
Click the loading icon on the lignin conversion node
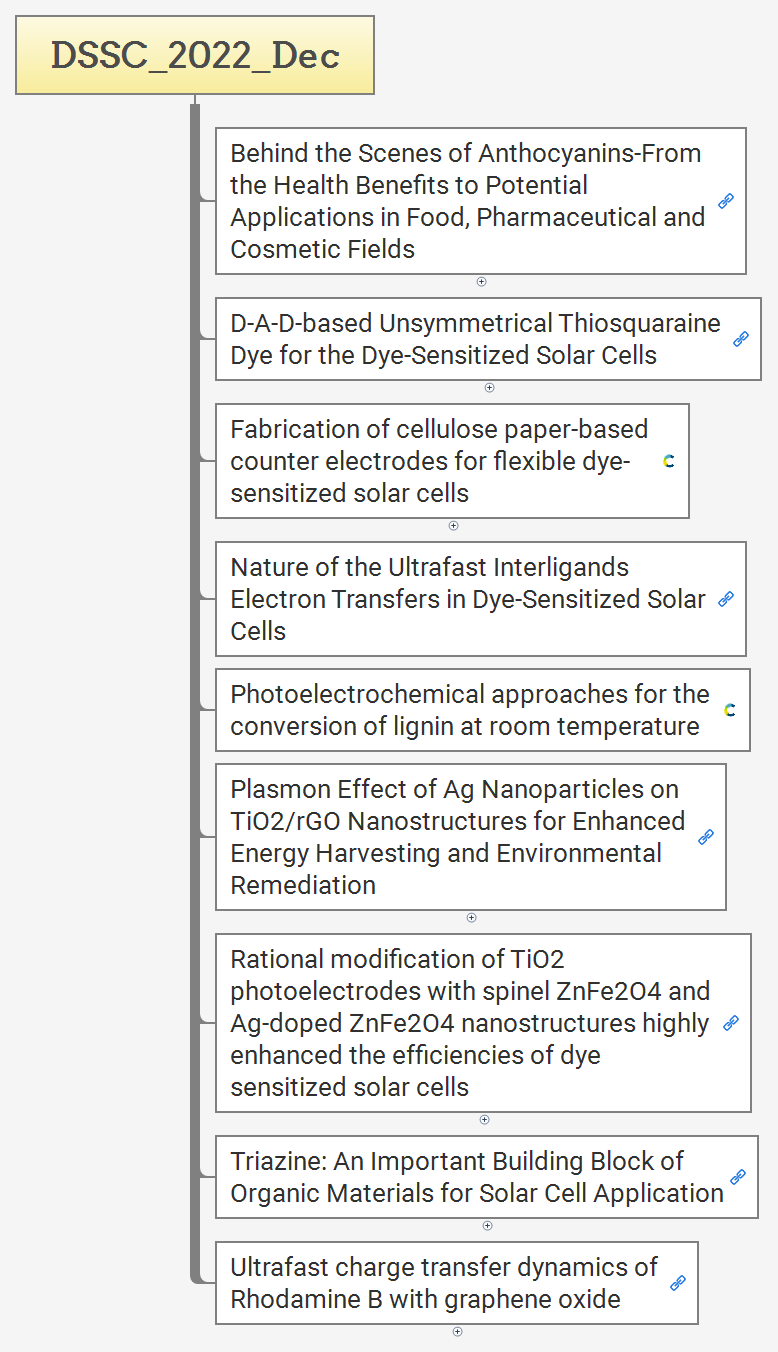point(730,710)
